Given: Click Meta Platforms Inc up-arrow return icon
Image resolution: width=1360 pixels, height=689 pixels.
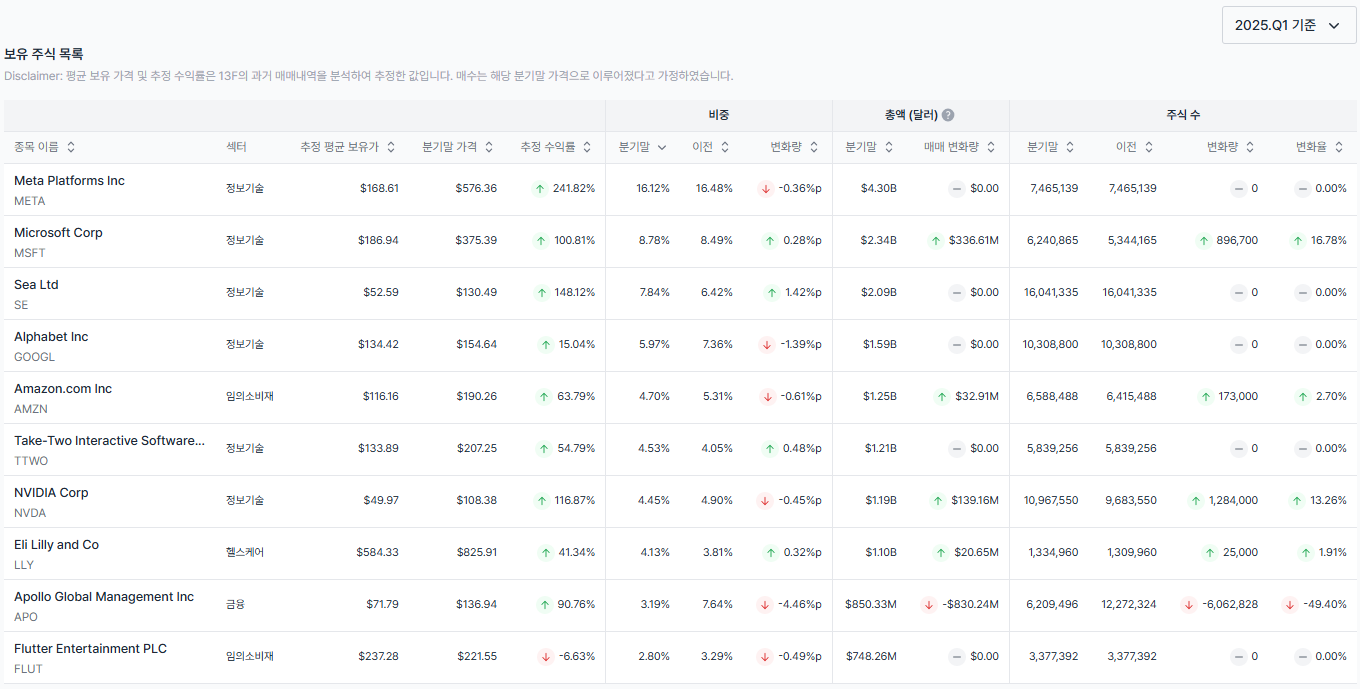Looking at the screenshot, I should 541,188.
